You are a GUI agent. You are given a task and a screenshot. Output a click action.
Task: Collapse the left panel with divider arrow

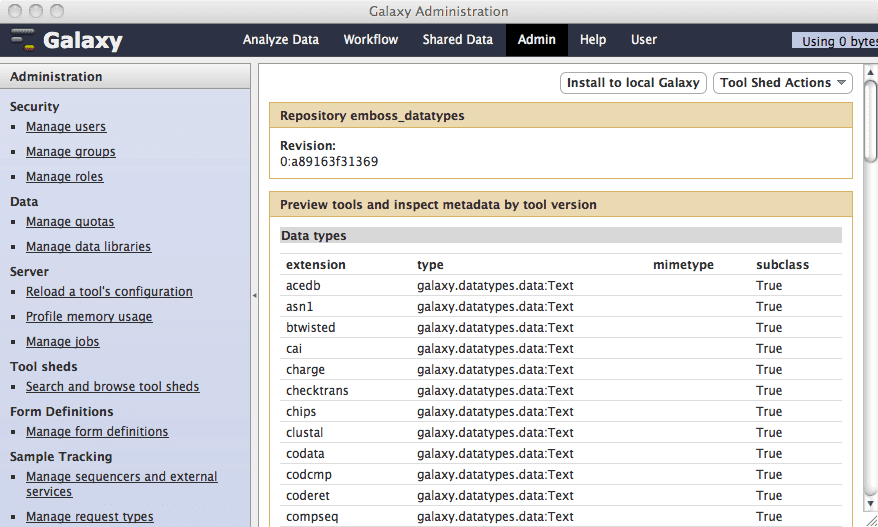coord(254,296)
